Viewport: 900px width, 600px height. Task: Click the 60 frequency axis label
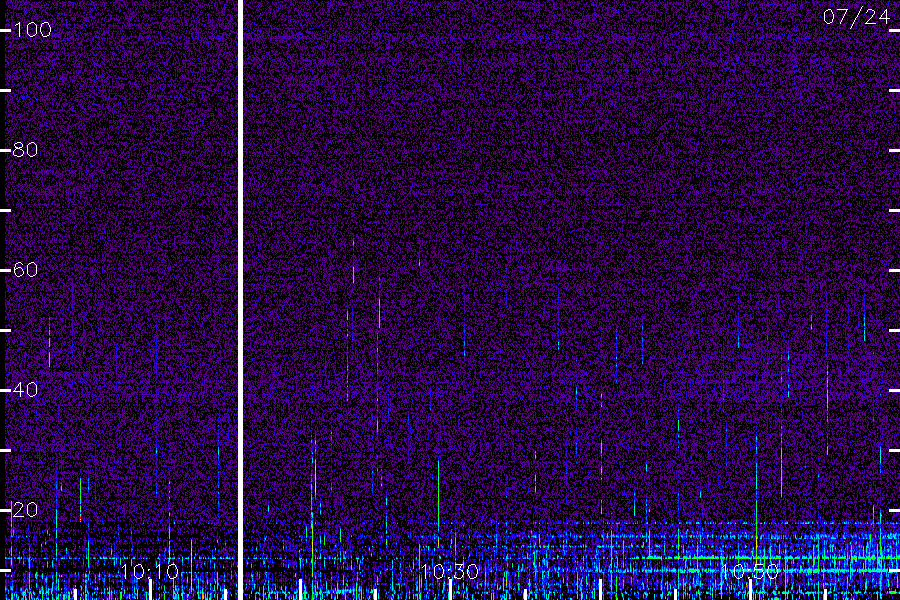[25, 270]
